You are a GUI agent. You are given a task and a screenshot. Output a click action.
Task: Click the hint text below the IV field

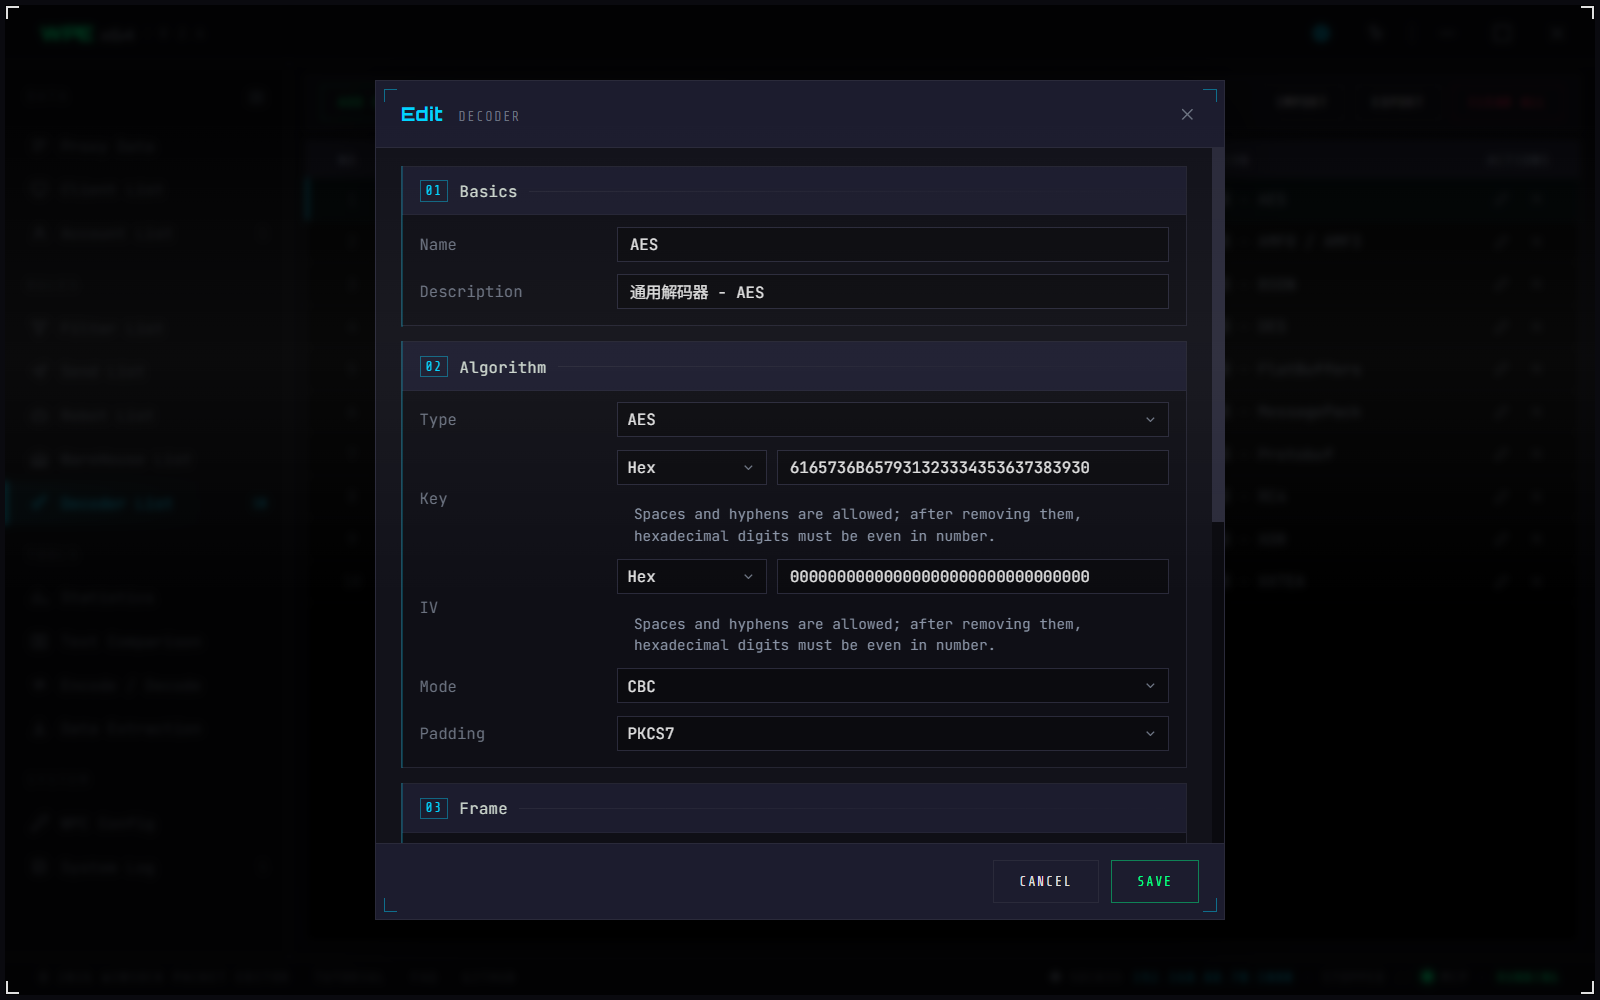[857, 635]
